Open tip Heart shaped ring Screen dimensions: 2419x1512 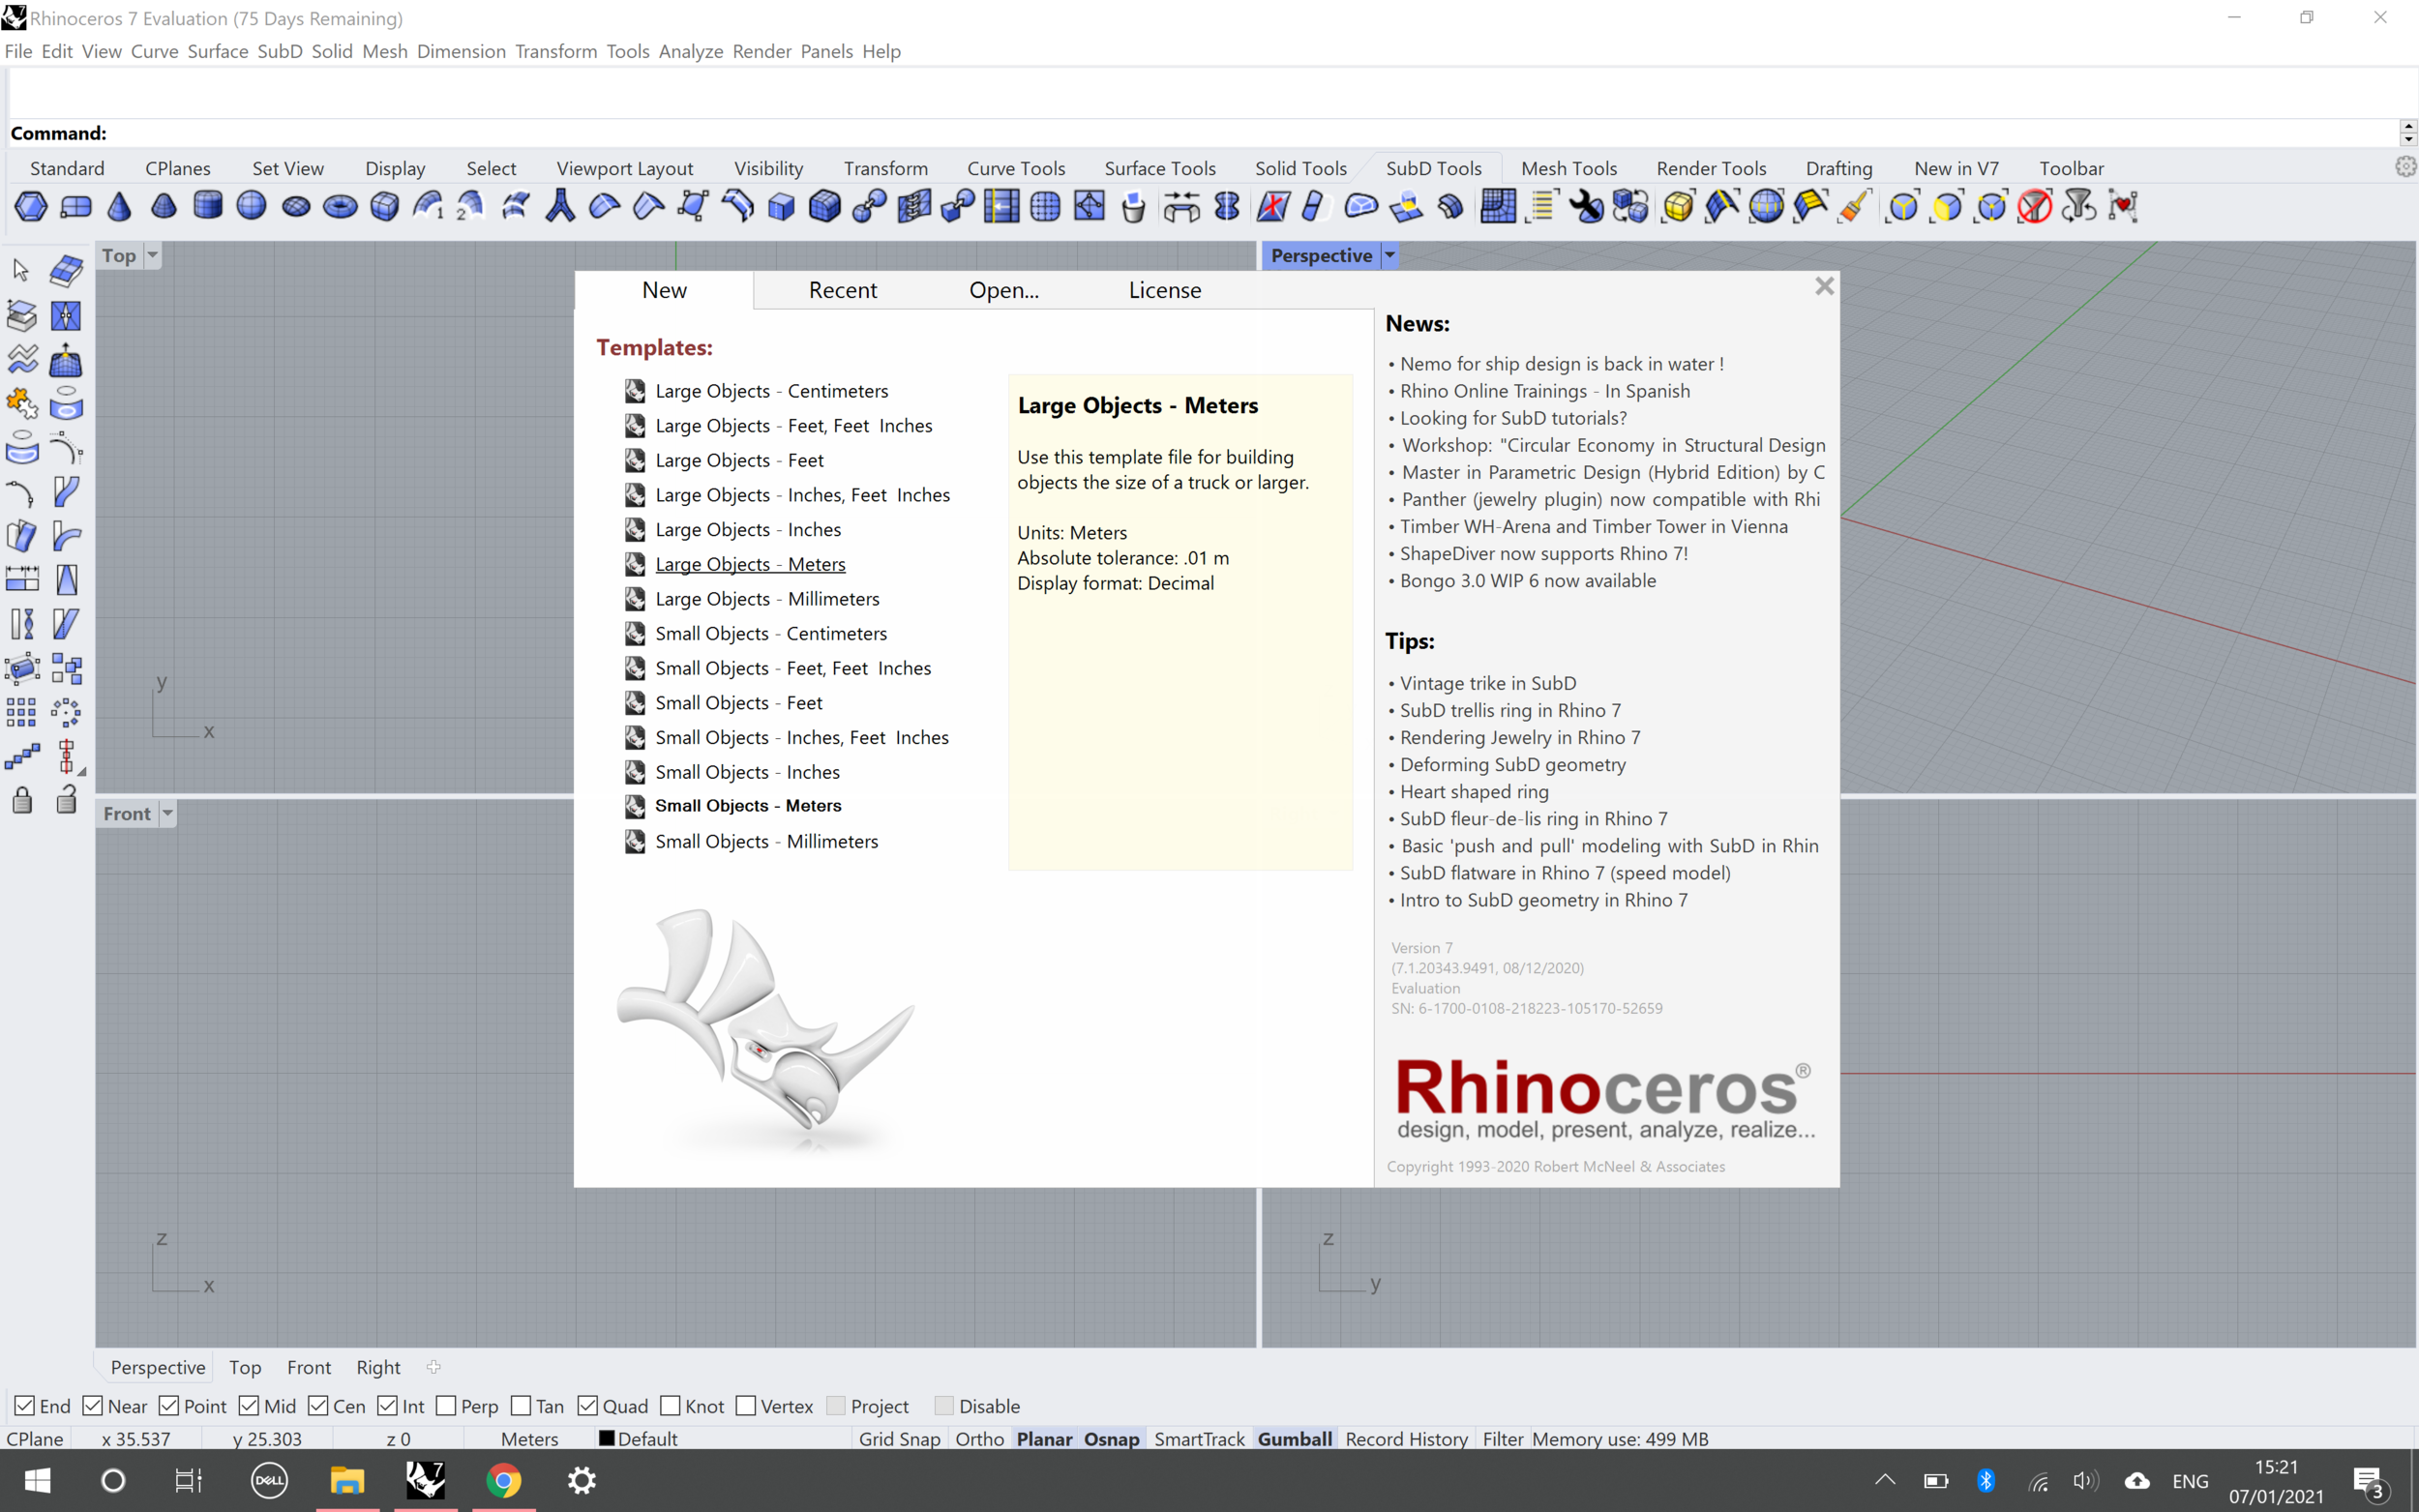pyautogui.click(x=1474, y=791)
